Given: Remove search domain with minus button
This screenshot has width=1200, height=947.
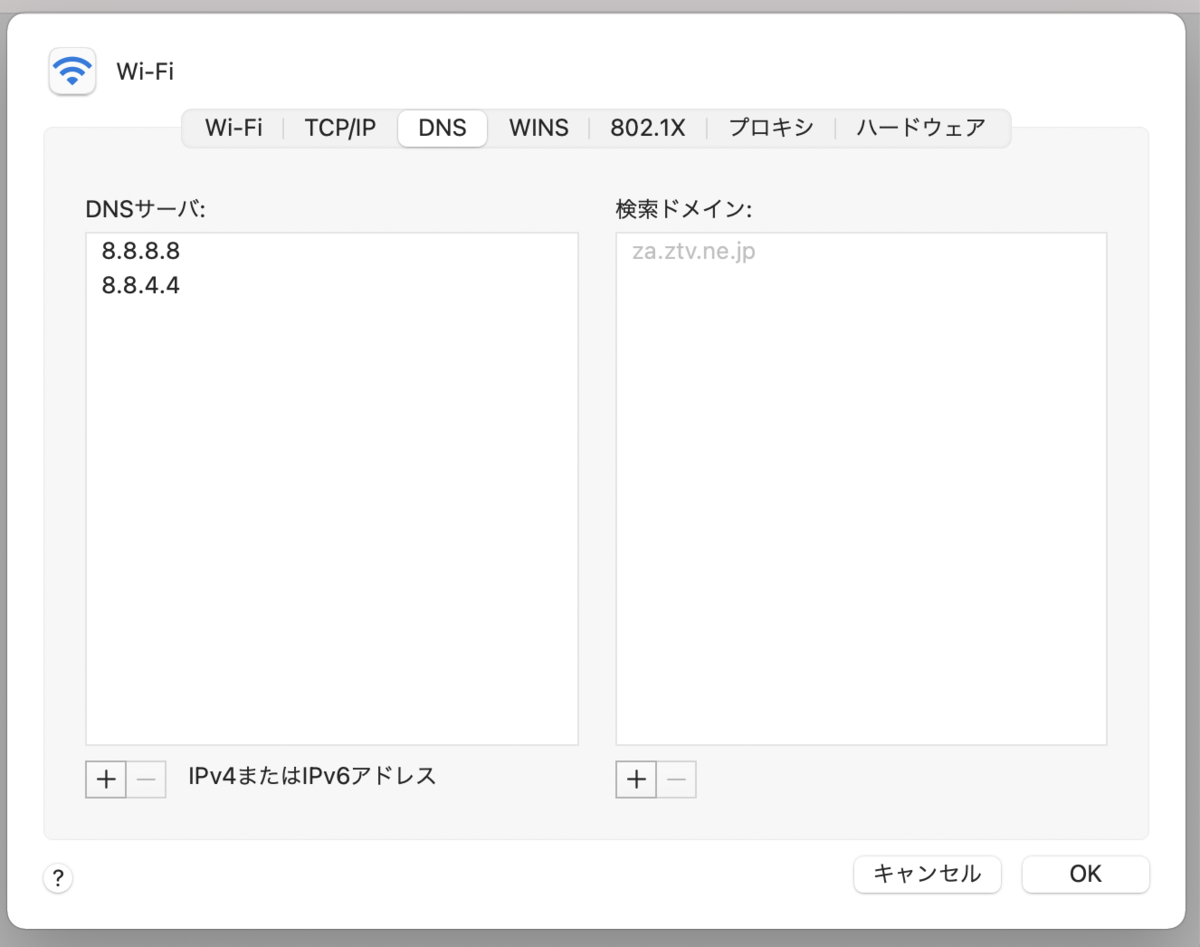Looking at the screenshot, I should (676, 779).
